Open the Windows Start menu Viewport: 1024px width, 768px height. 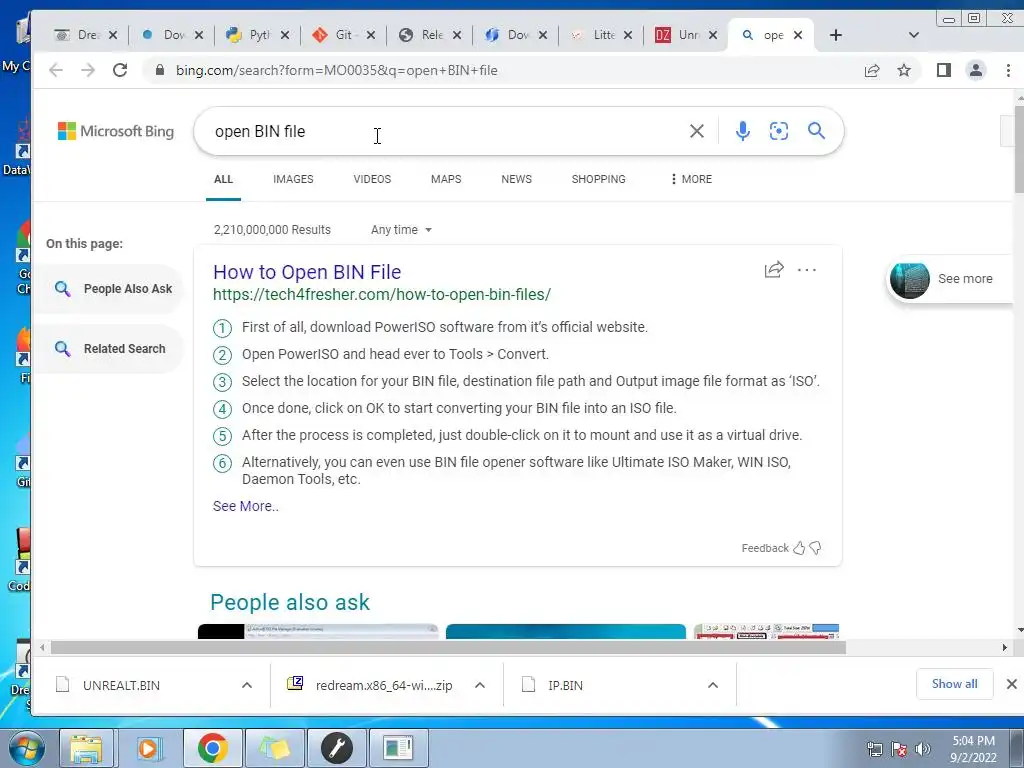pos(27,748)
